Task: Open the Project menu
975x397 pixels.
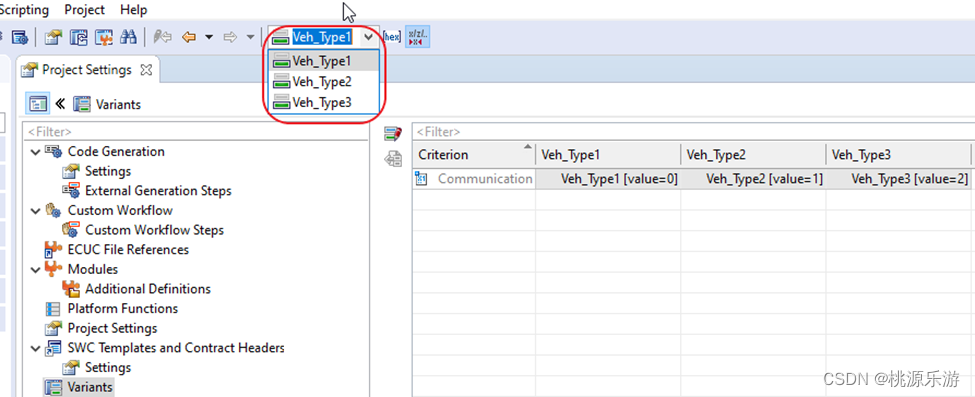Action: click(x=85, y=10)
